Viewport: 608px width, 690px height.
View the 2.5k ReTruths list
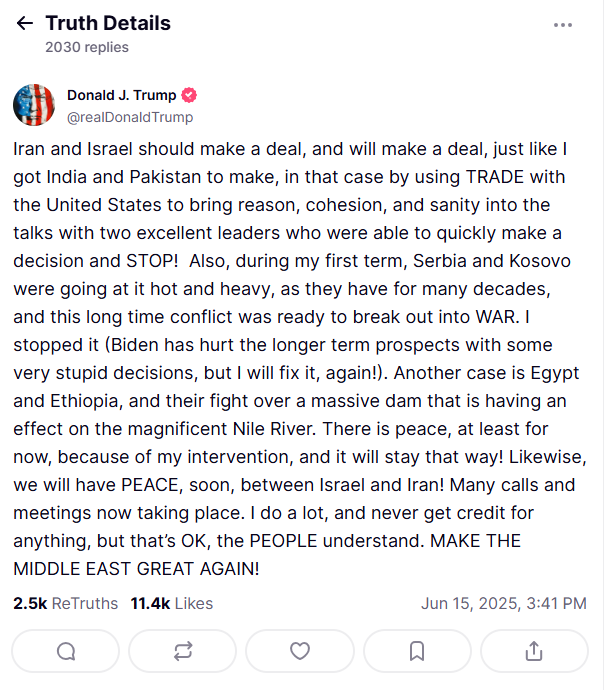(65, 603)
